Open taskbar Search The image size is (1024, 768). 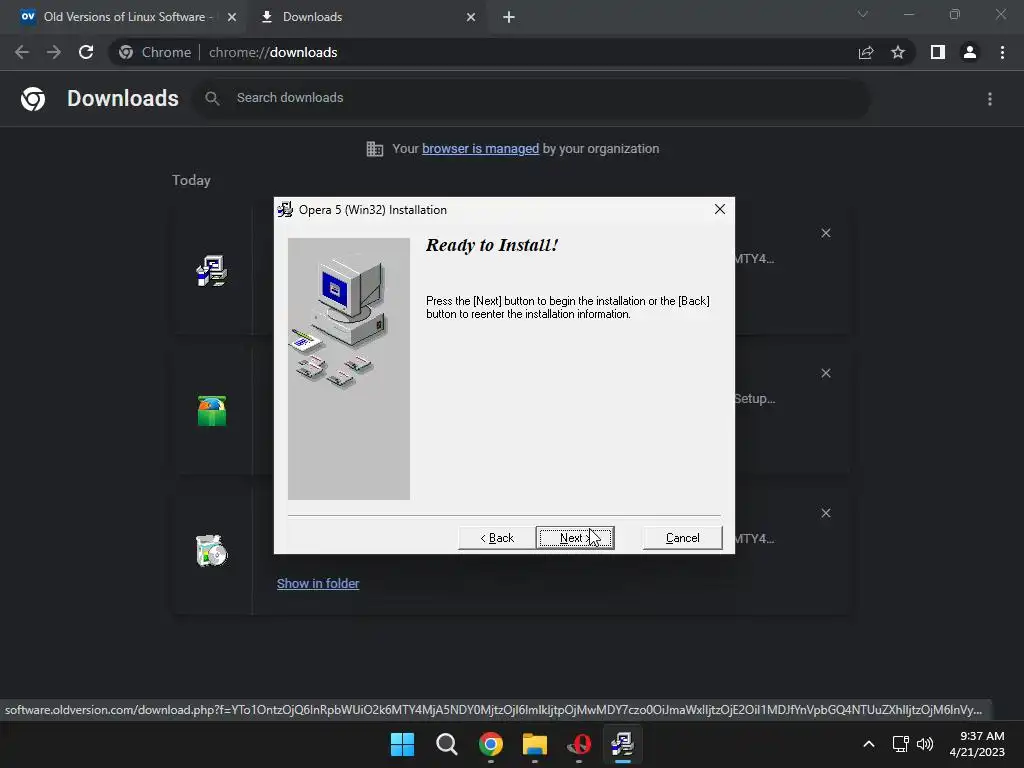tap(447, 744)
